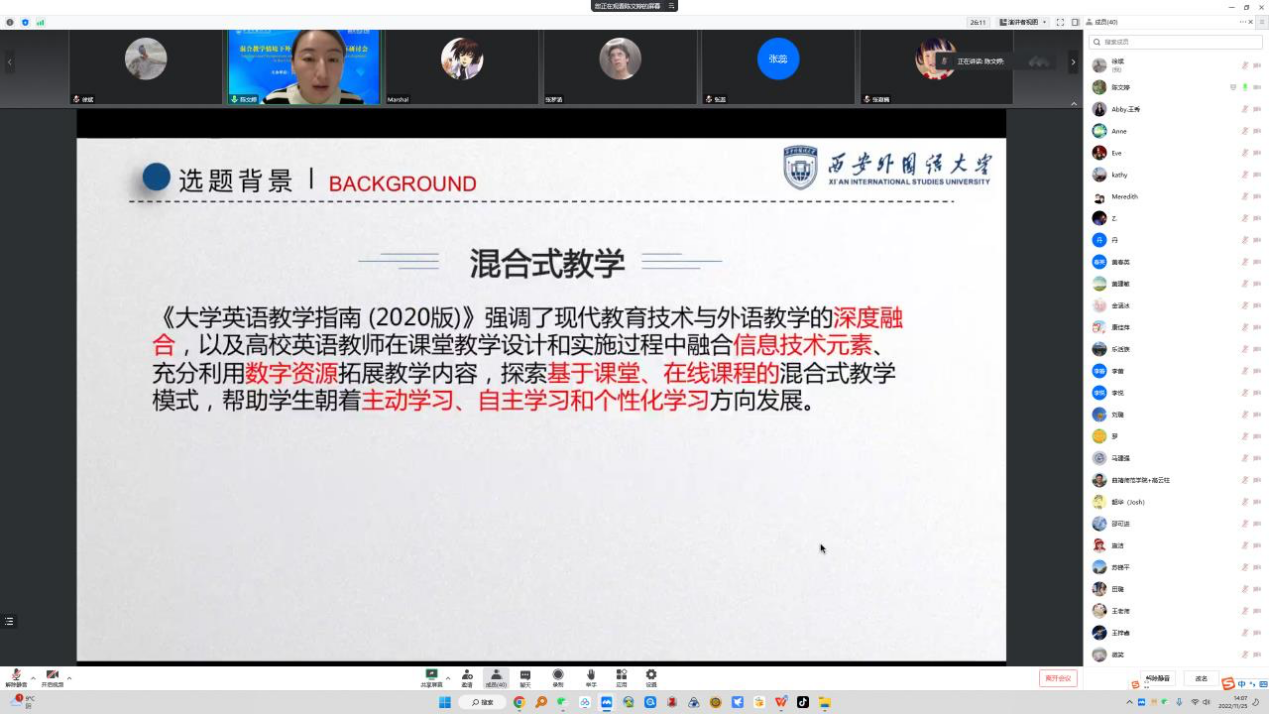Click the meeting info icon at top left
This screenshot has width=1269, height=714.
click(x=10, y=22)
